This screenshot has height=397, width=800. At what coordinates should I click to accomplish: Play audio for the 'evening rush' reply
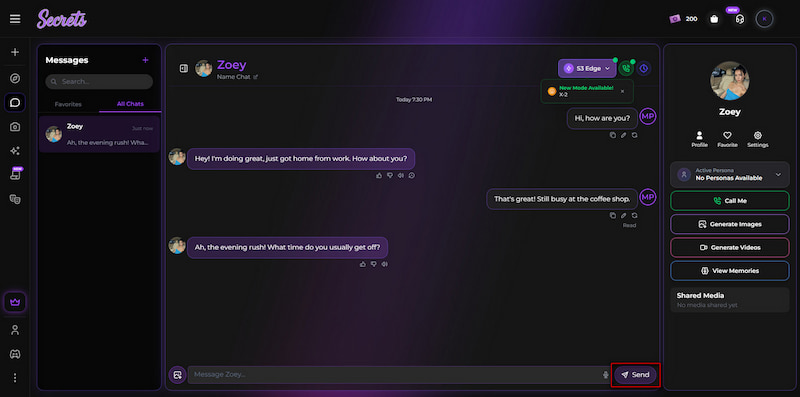coord(384,264)
